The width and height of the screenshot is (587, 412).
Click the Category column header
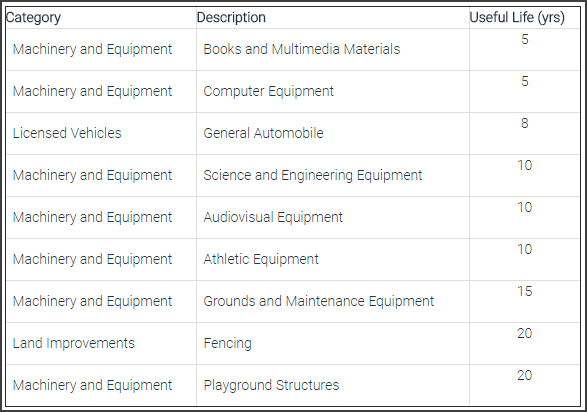[33, 18]
